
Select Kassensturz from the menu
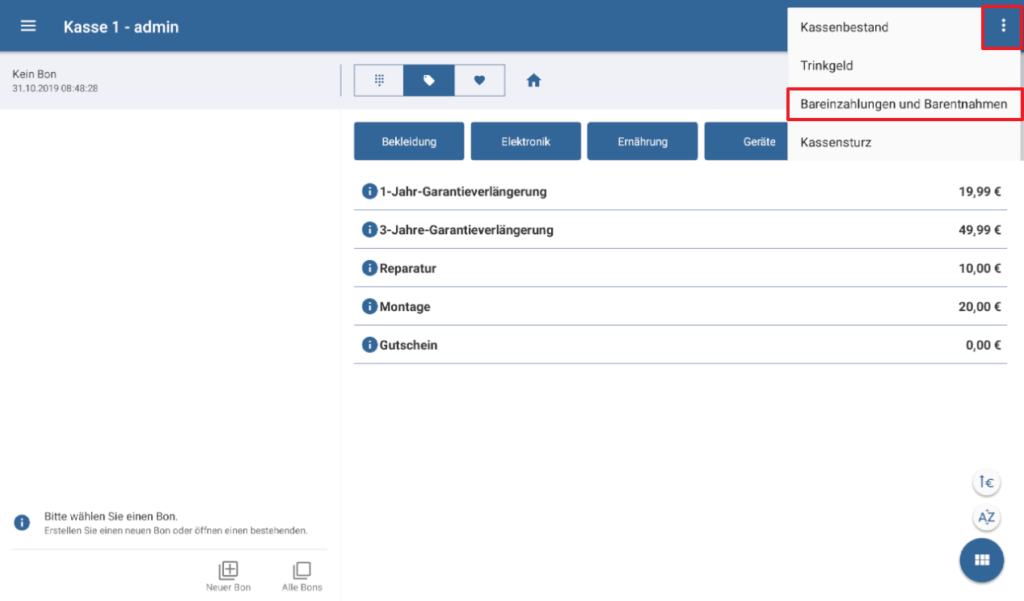coord(836,143)
